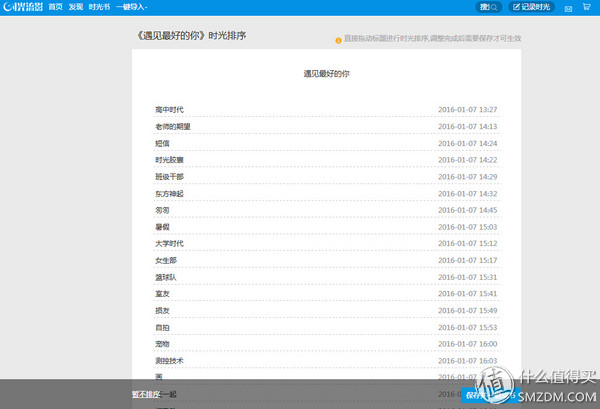Select the 篮球队 entry

pyautogui.click(x=166, y=277)
